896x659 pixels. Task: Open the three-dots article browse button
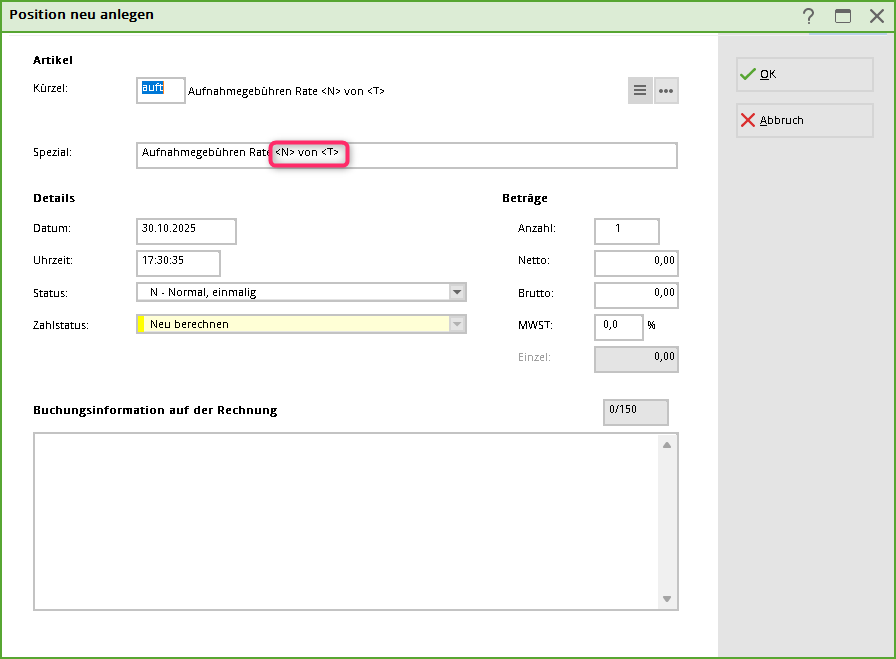tap(666, 91)
